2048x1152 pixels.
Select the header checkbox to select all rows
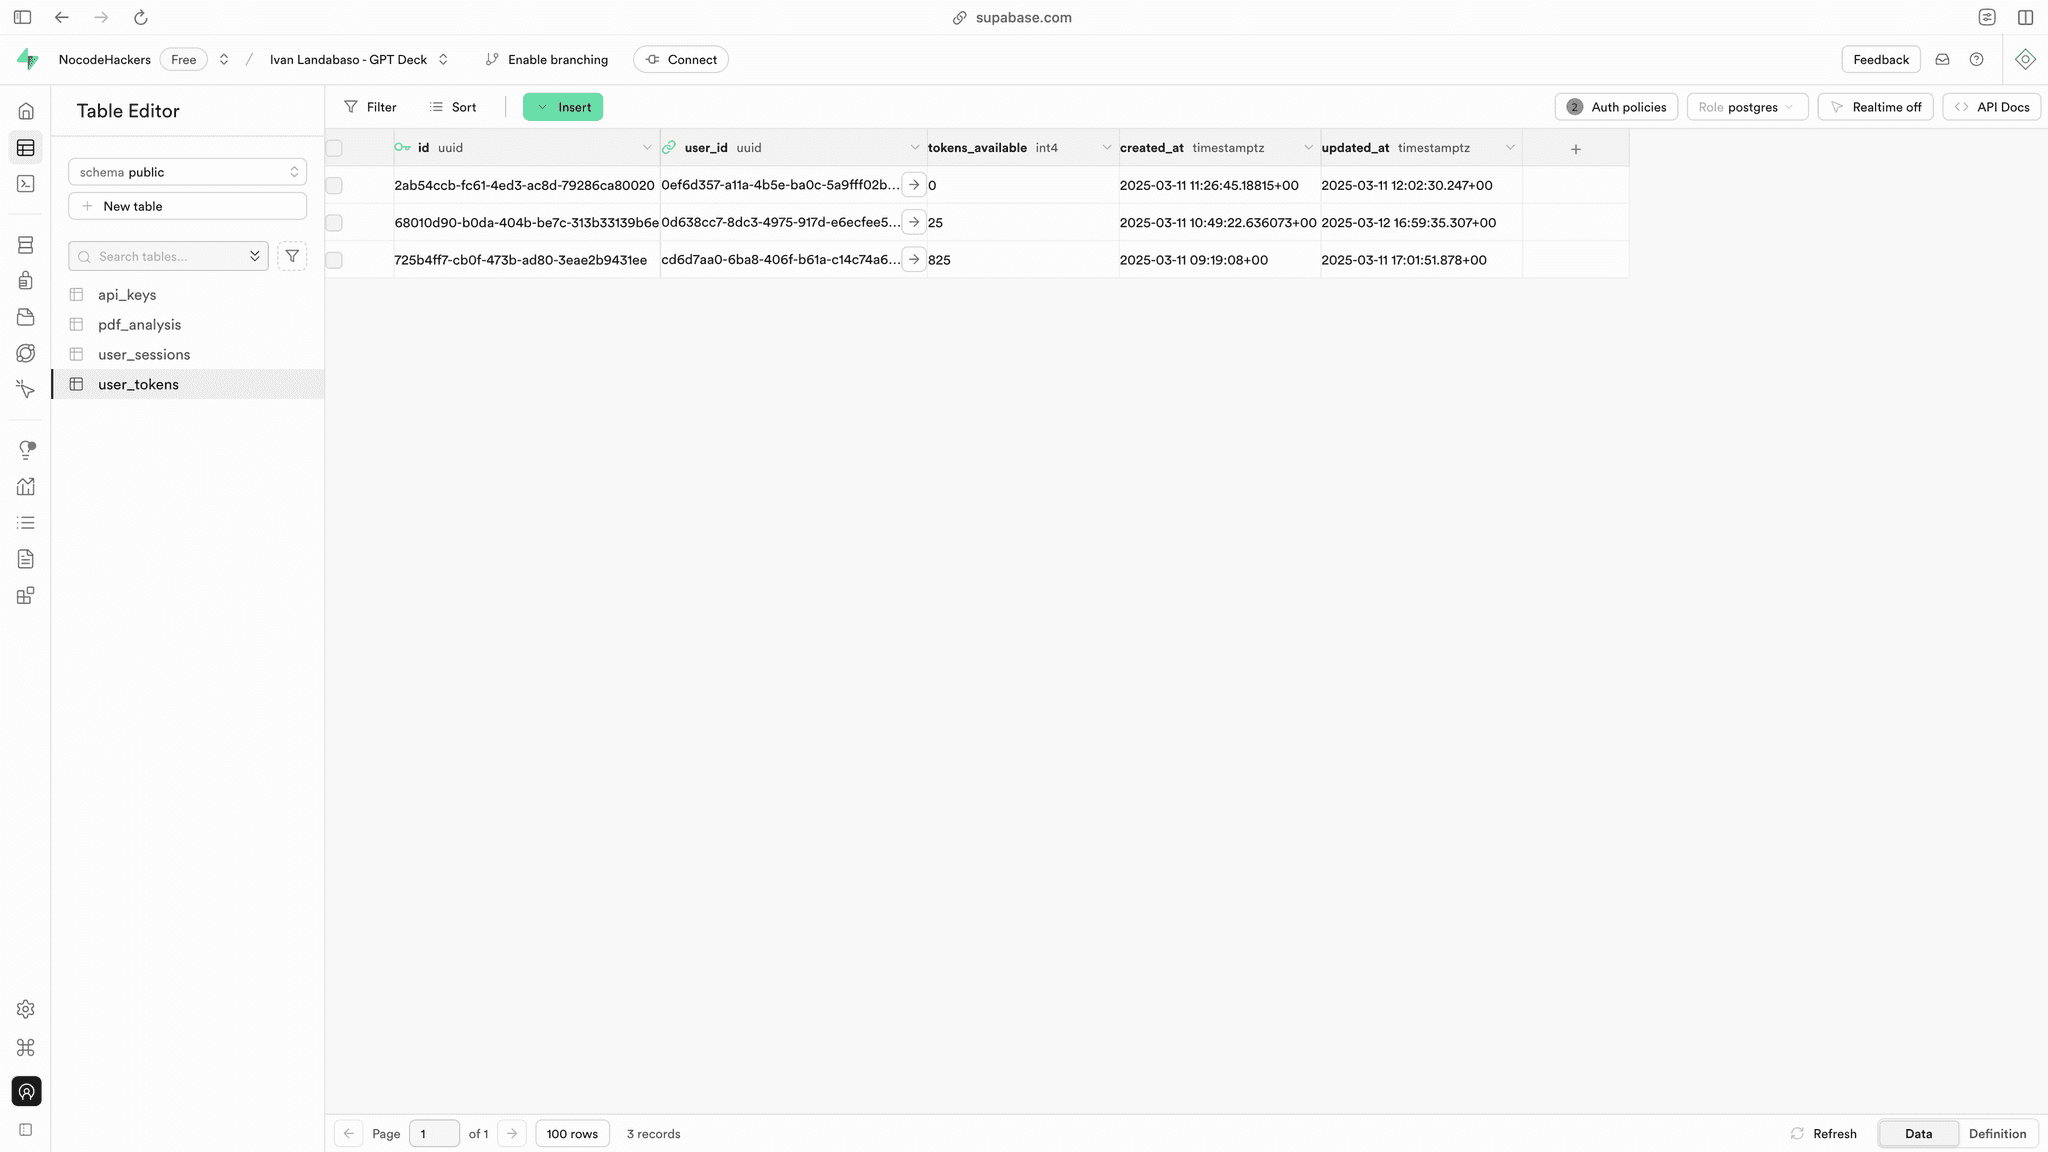pos(333,147)
